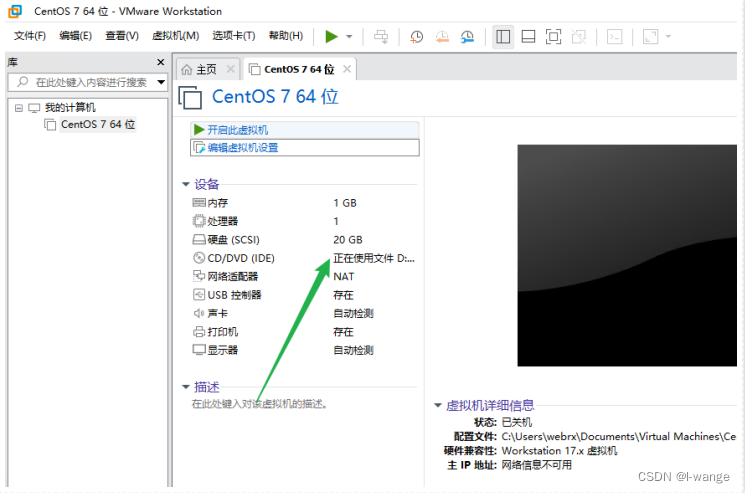Click the hard disk icon beside 硬盘
Image resolution: width=745 pixels, height=493 pixels.
(x=199, y=239)
